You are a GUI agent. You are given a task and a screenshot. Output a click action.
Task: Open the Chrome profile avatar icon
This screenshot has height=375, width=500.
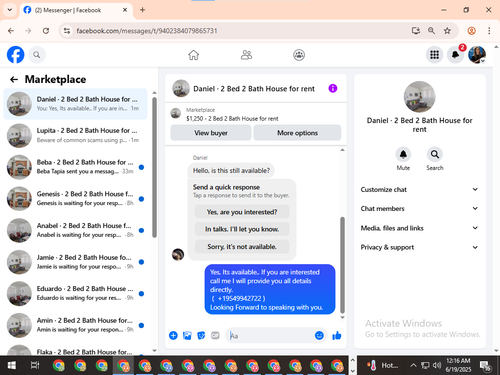[471, 31]
